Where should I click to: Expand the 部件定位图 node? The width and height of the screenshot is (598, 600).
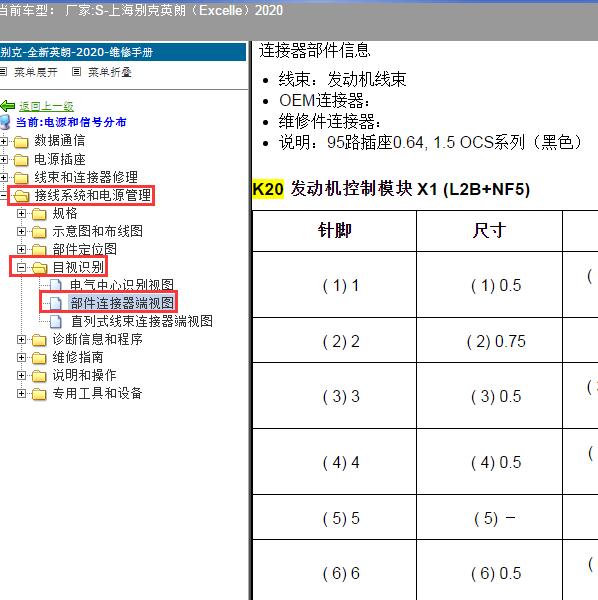(21, 249)
